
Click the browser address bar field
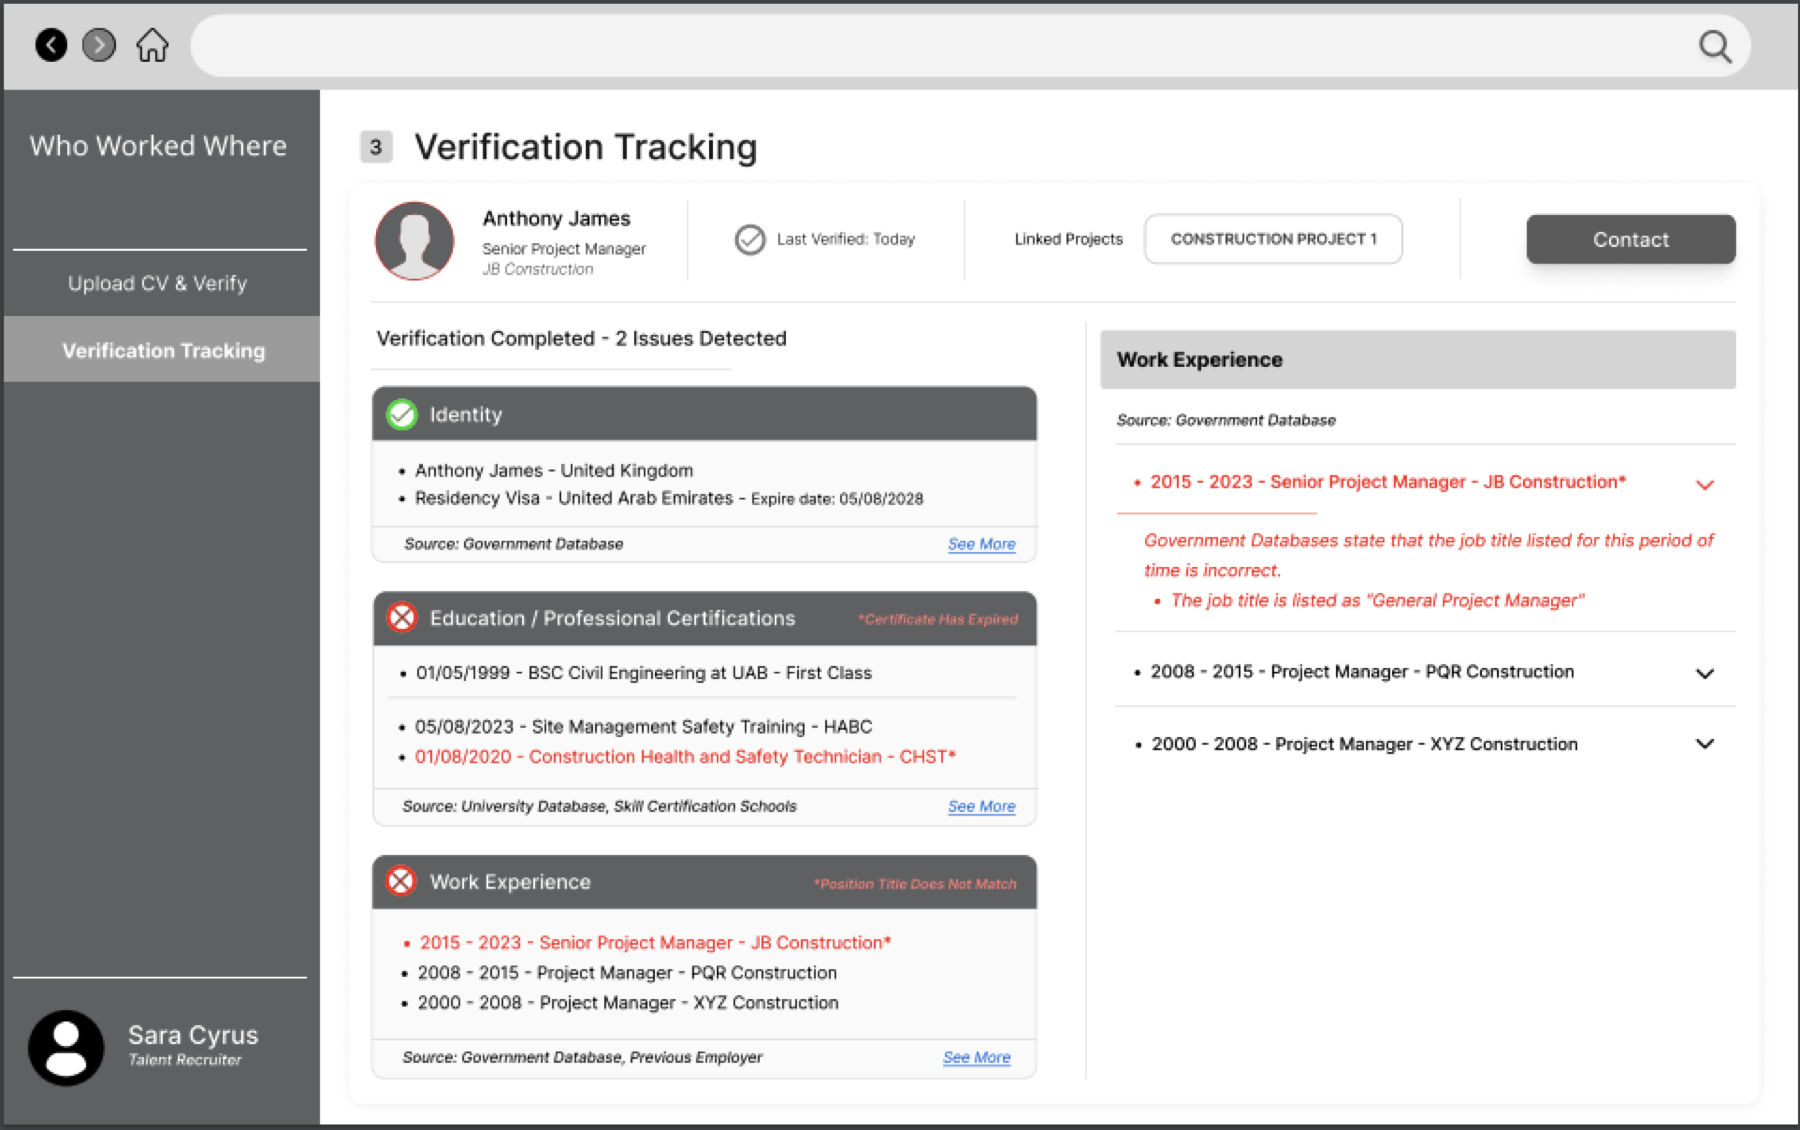click(970, 46)
